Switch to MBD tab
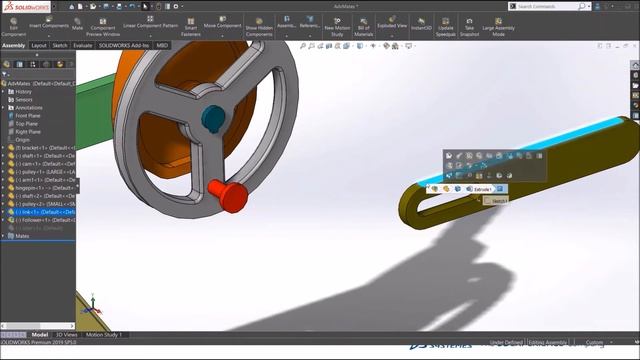The image size is (640, 360). [x=162, y=45]
